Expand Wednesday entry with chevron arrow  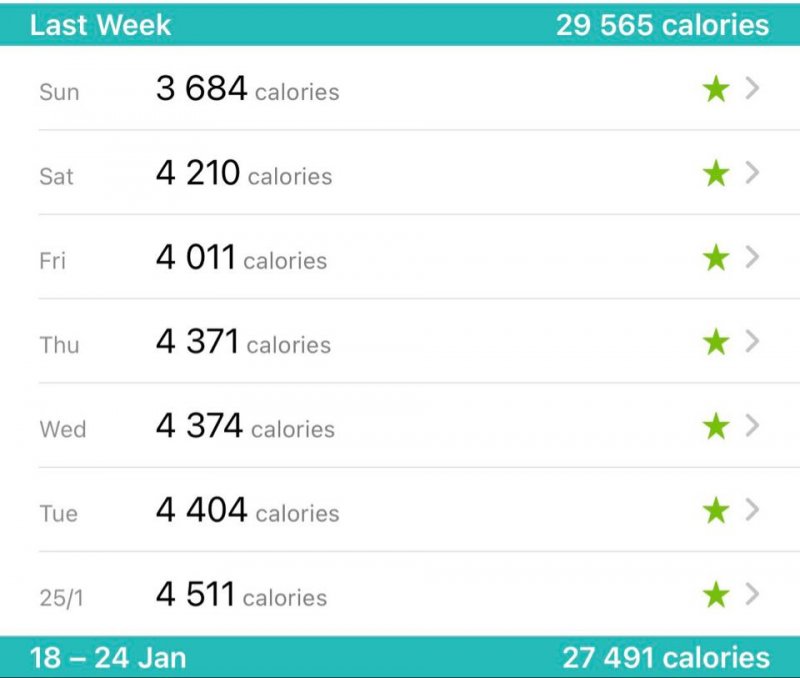pyautogui.click(x=752, y=425)
